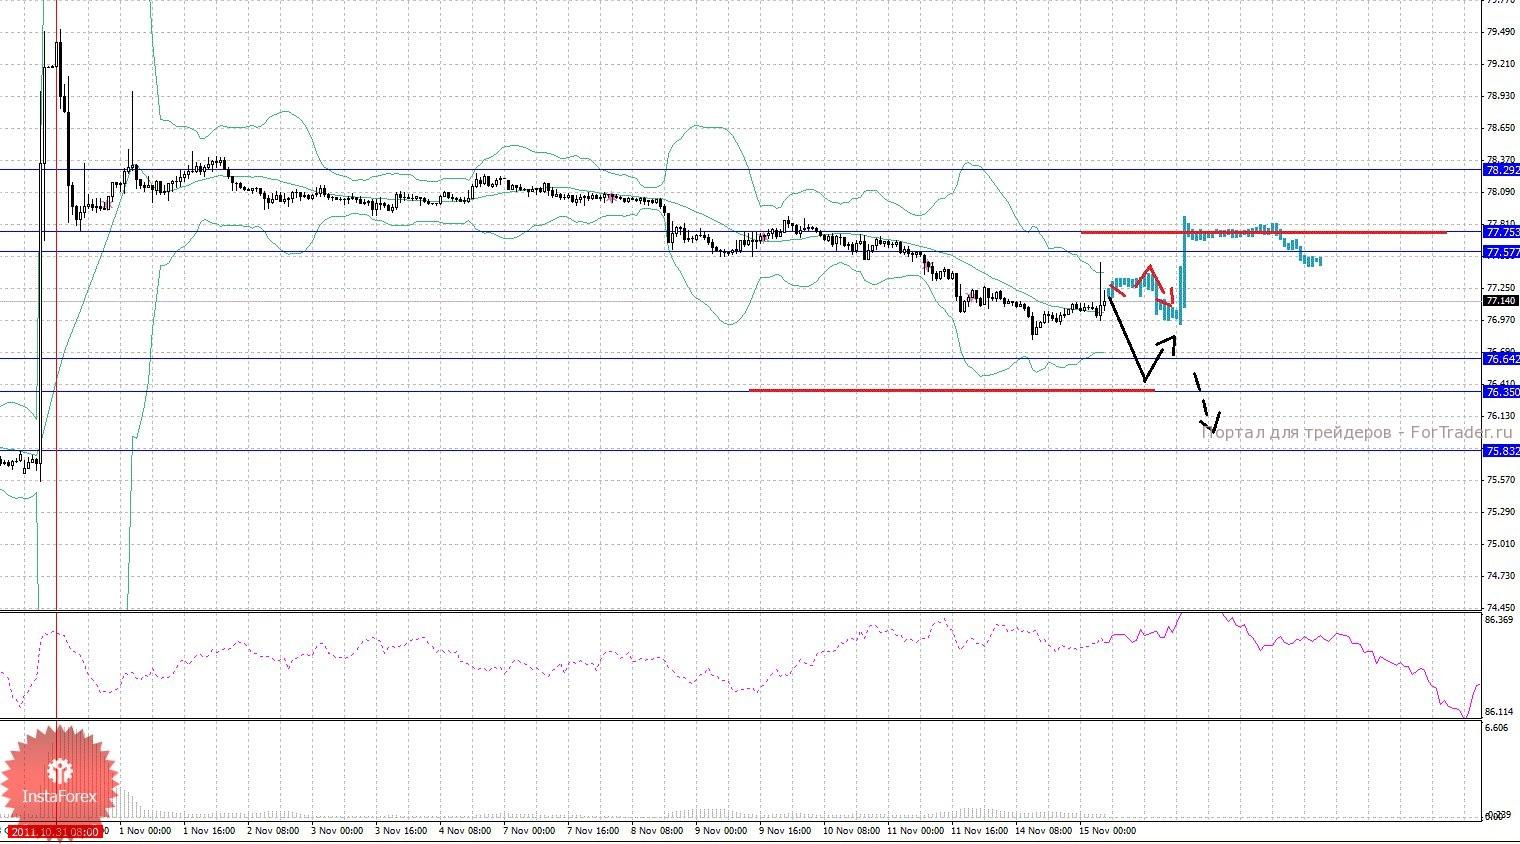Select the 77.577 price level label
This screenshot has width=1520, height=844.
coord(1501,253)
